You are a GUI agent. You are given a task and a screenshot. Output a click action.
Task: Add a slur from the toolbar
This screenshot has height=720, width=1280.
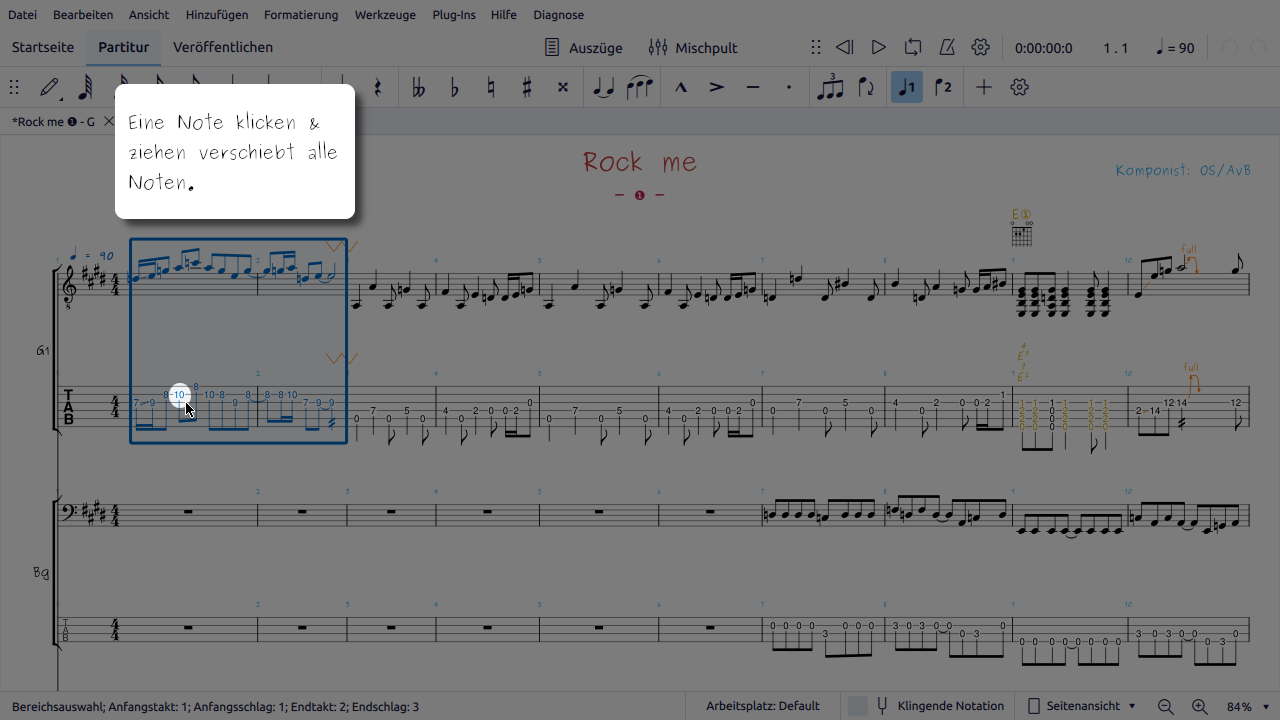click(639, 88)
